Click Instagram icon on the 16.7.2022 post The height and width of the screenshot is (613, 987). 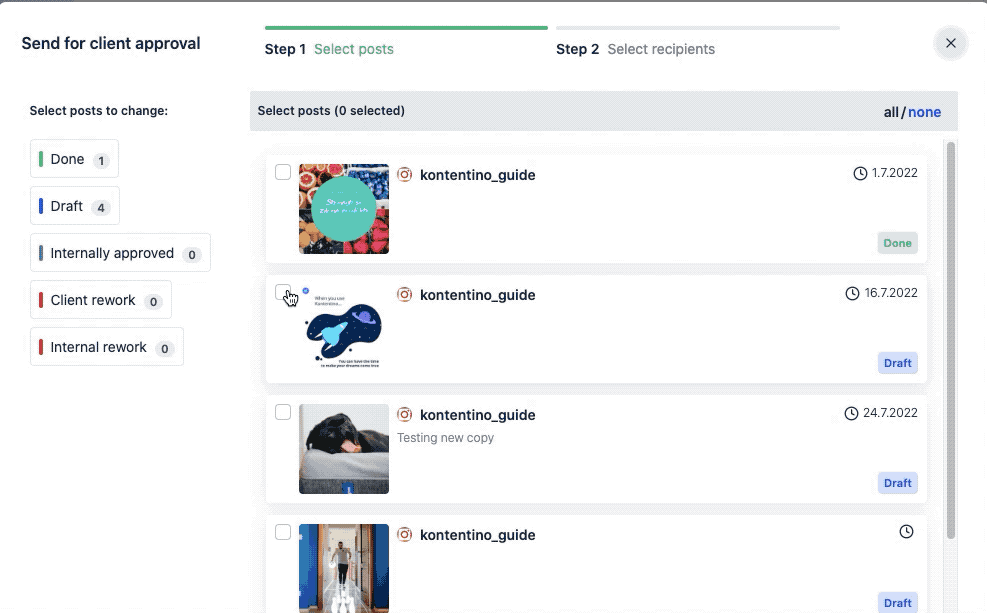[405, 294]
